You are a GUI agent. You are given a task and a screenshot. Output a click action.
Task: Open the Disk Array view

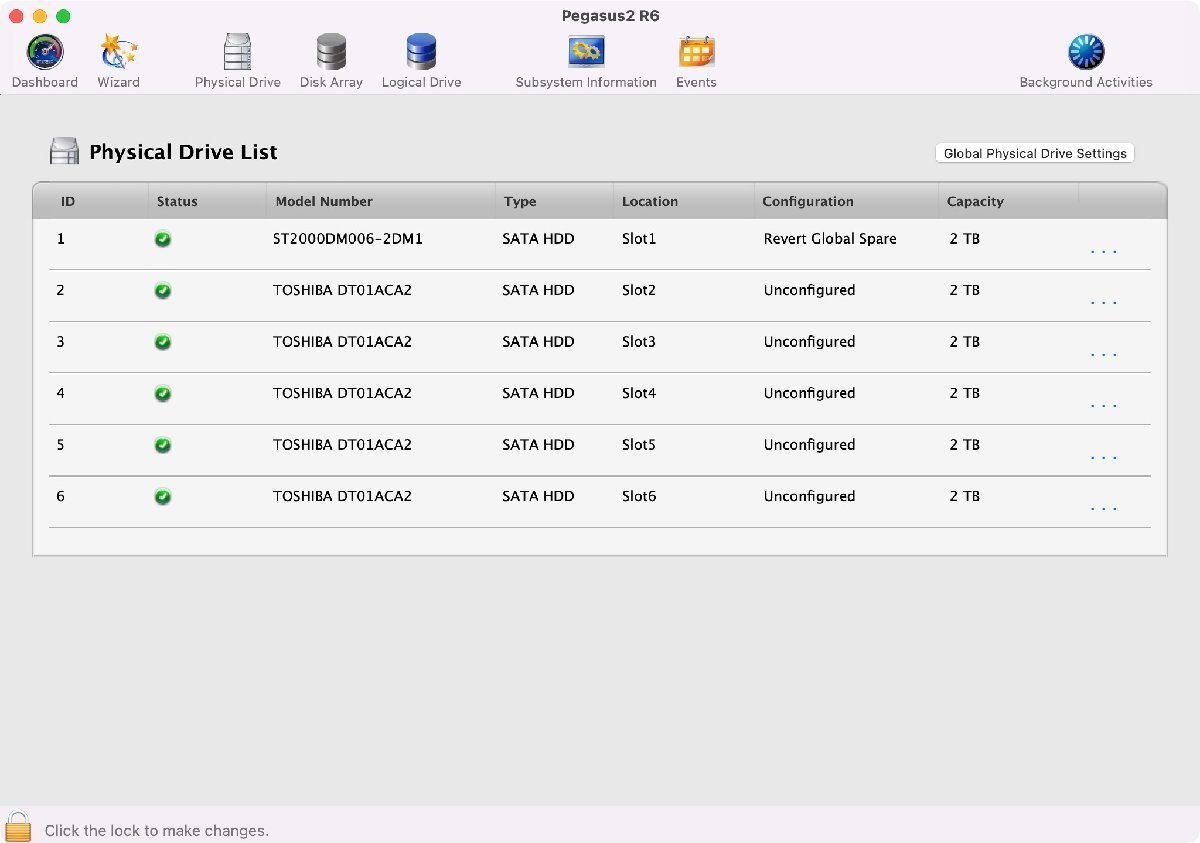[x=331, y=52]
